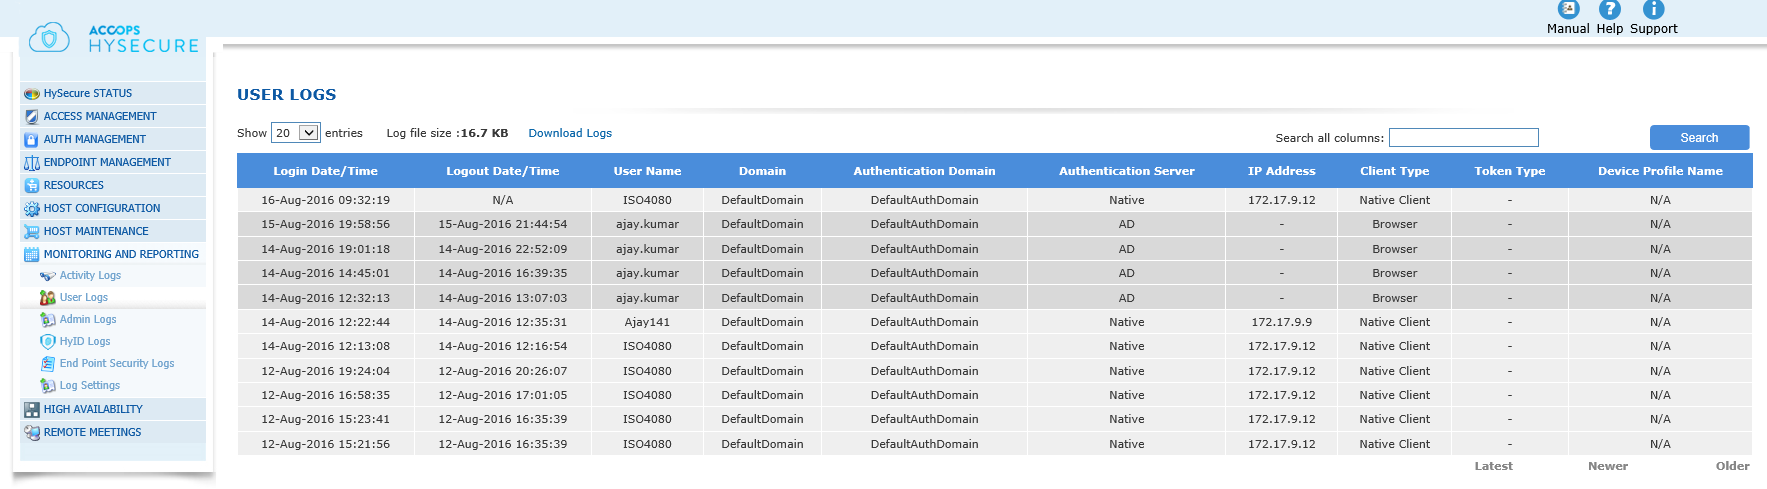
Task: Expand the HOST CONFIGURATION section
Action: [x=102, y=208]
